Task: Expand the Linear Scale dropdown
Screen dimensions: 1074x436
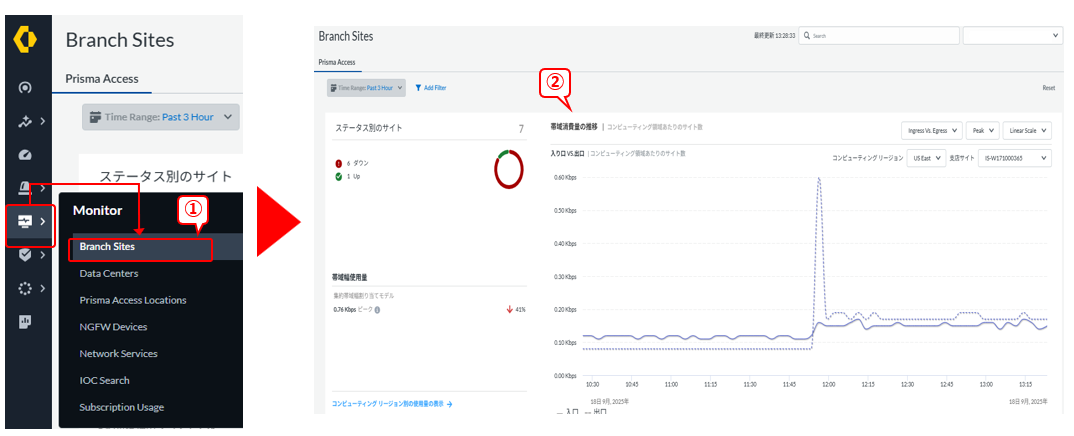Action: [1027, 130]
